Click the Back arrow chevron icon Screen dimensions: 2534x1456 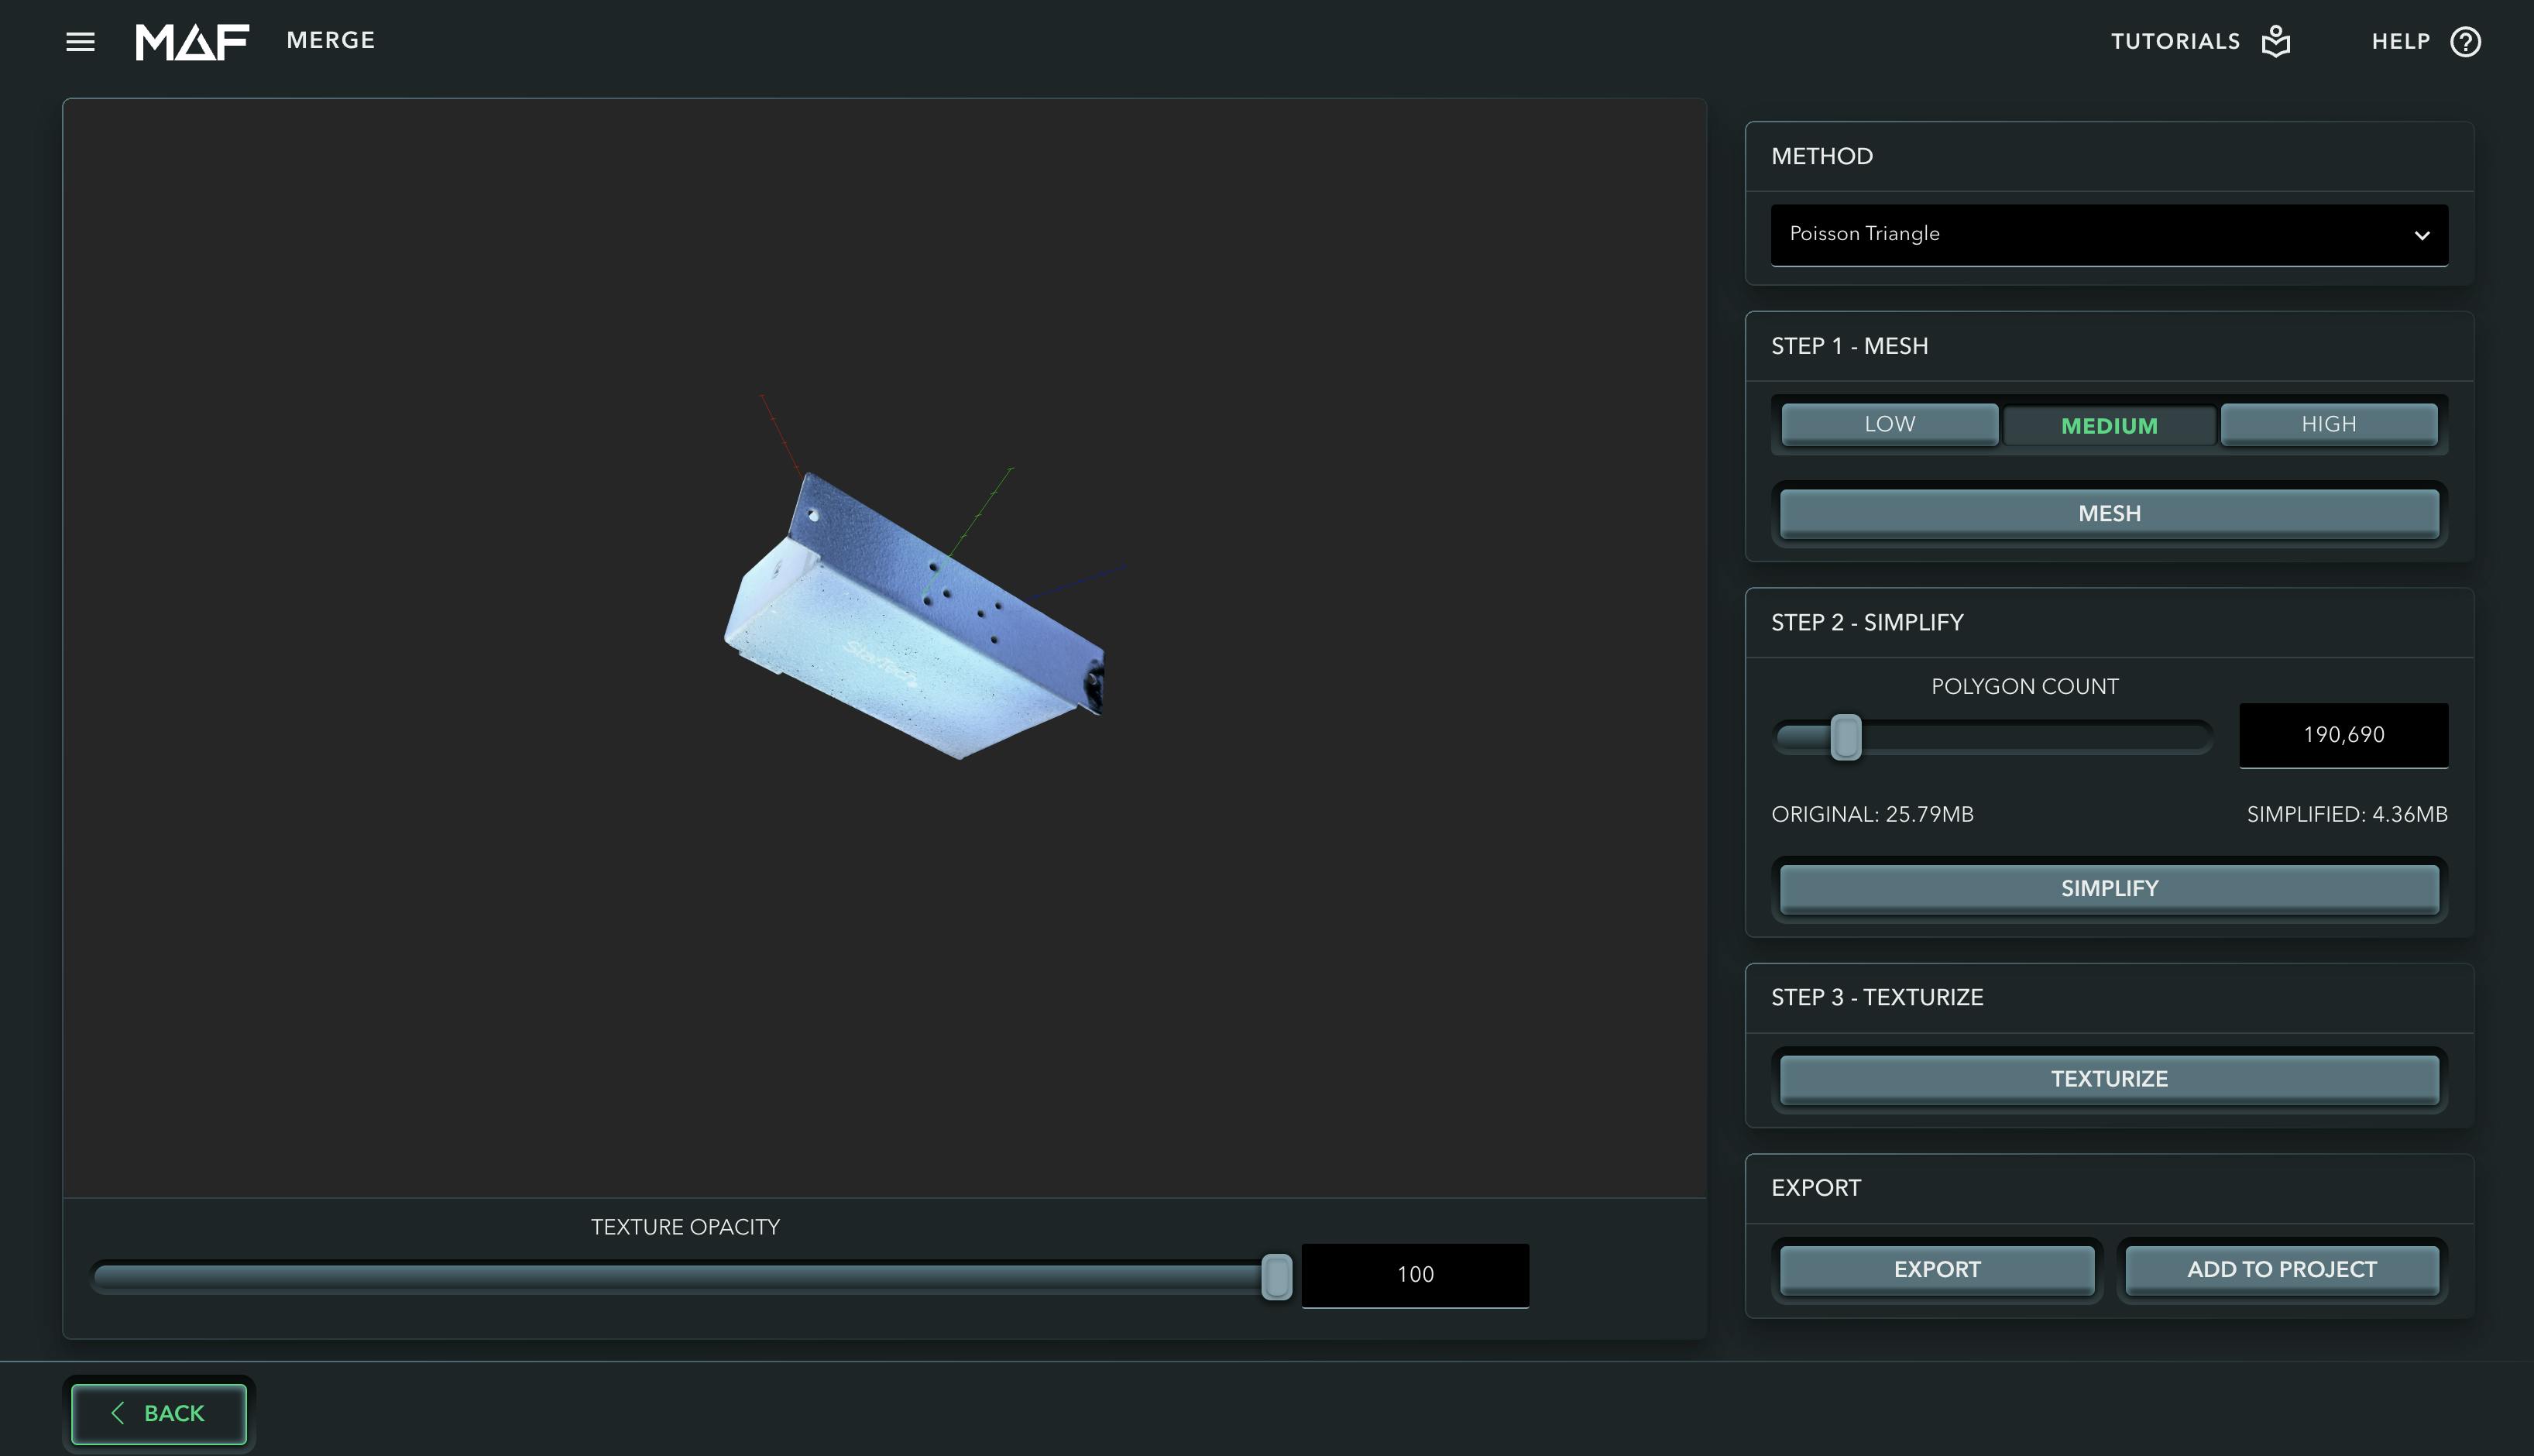tap(118, 1412)
